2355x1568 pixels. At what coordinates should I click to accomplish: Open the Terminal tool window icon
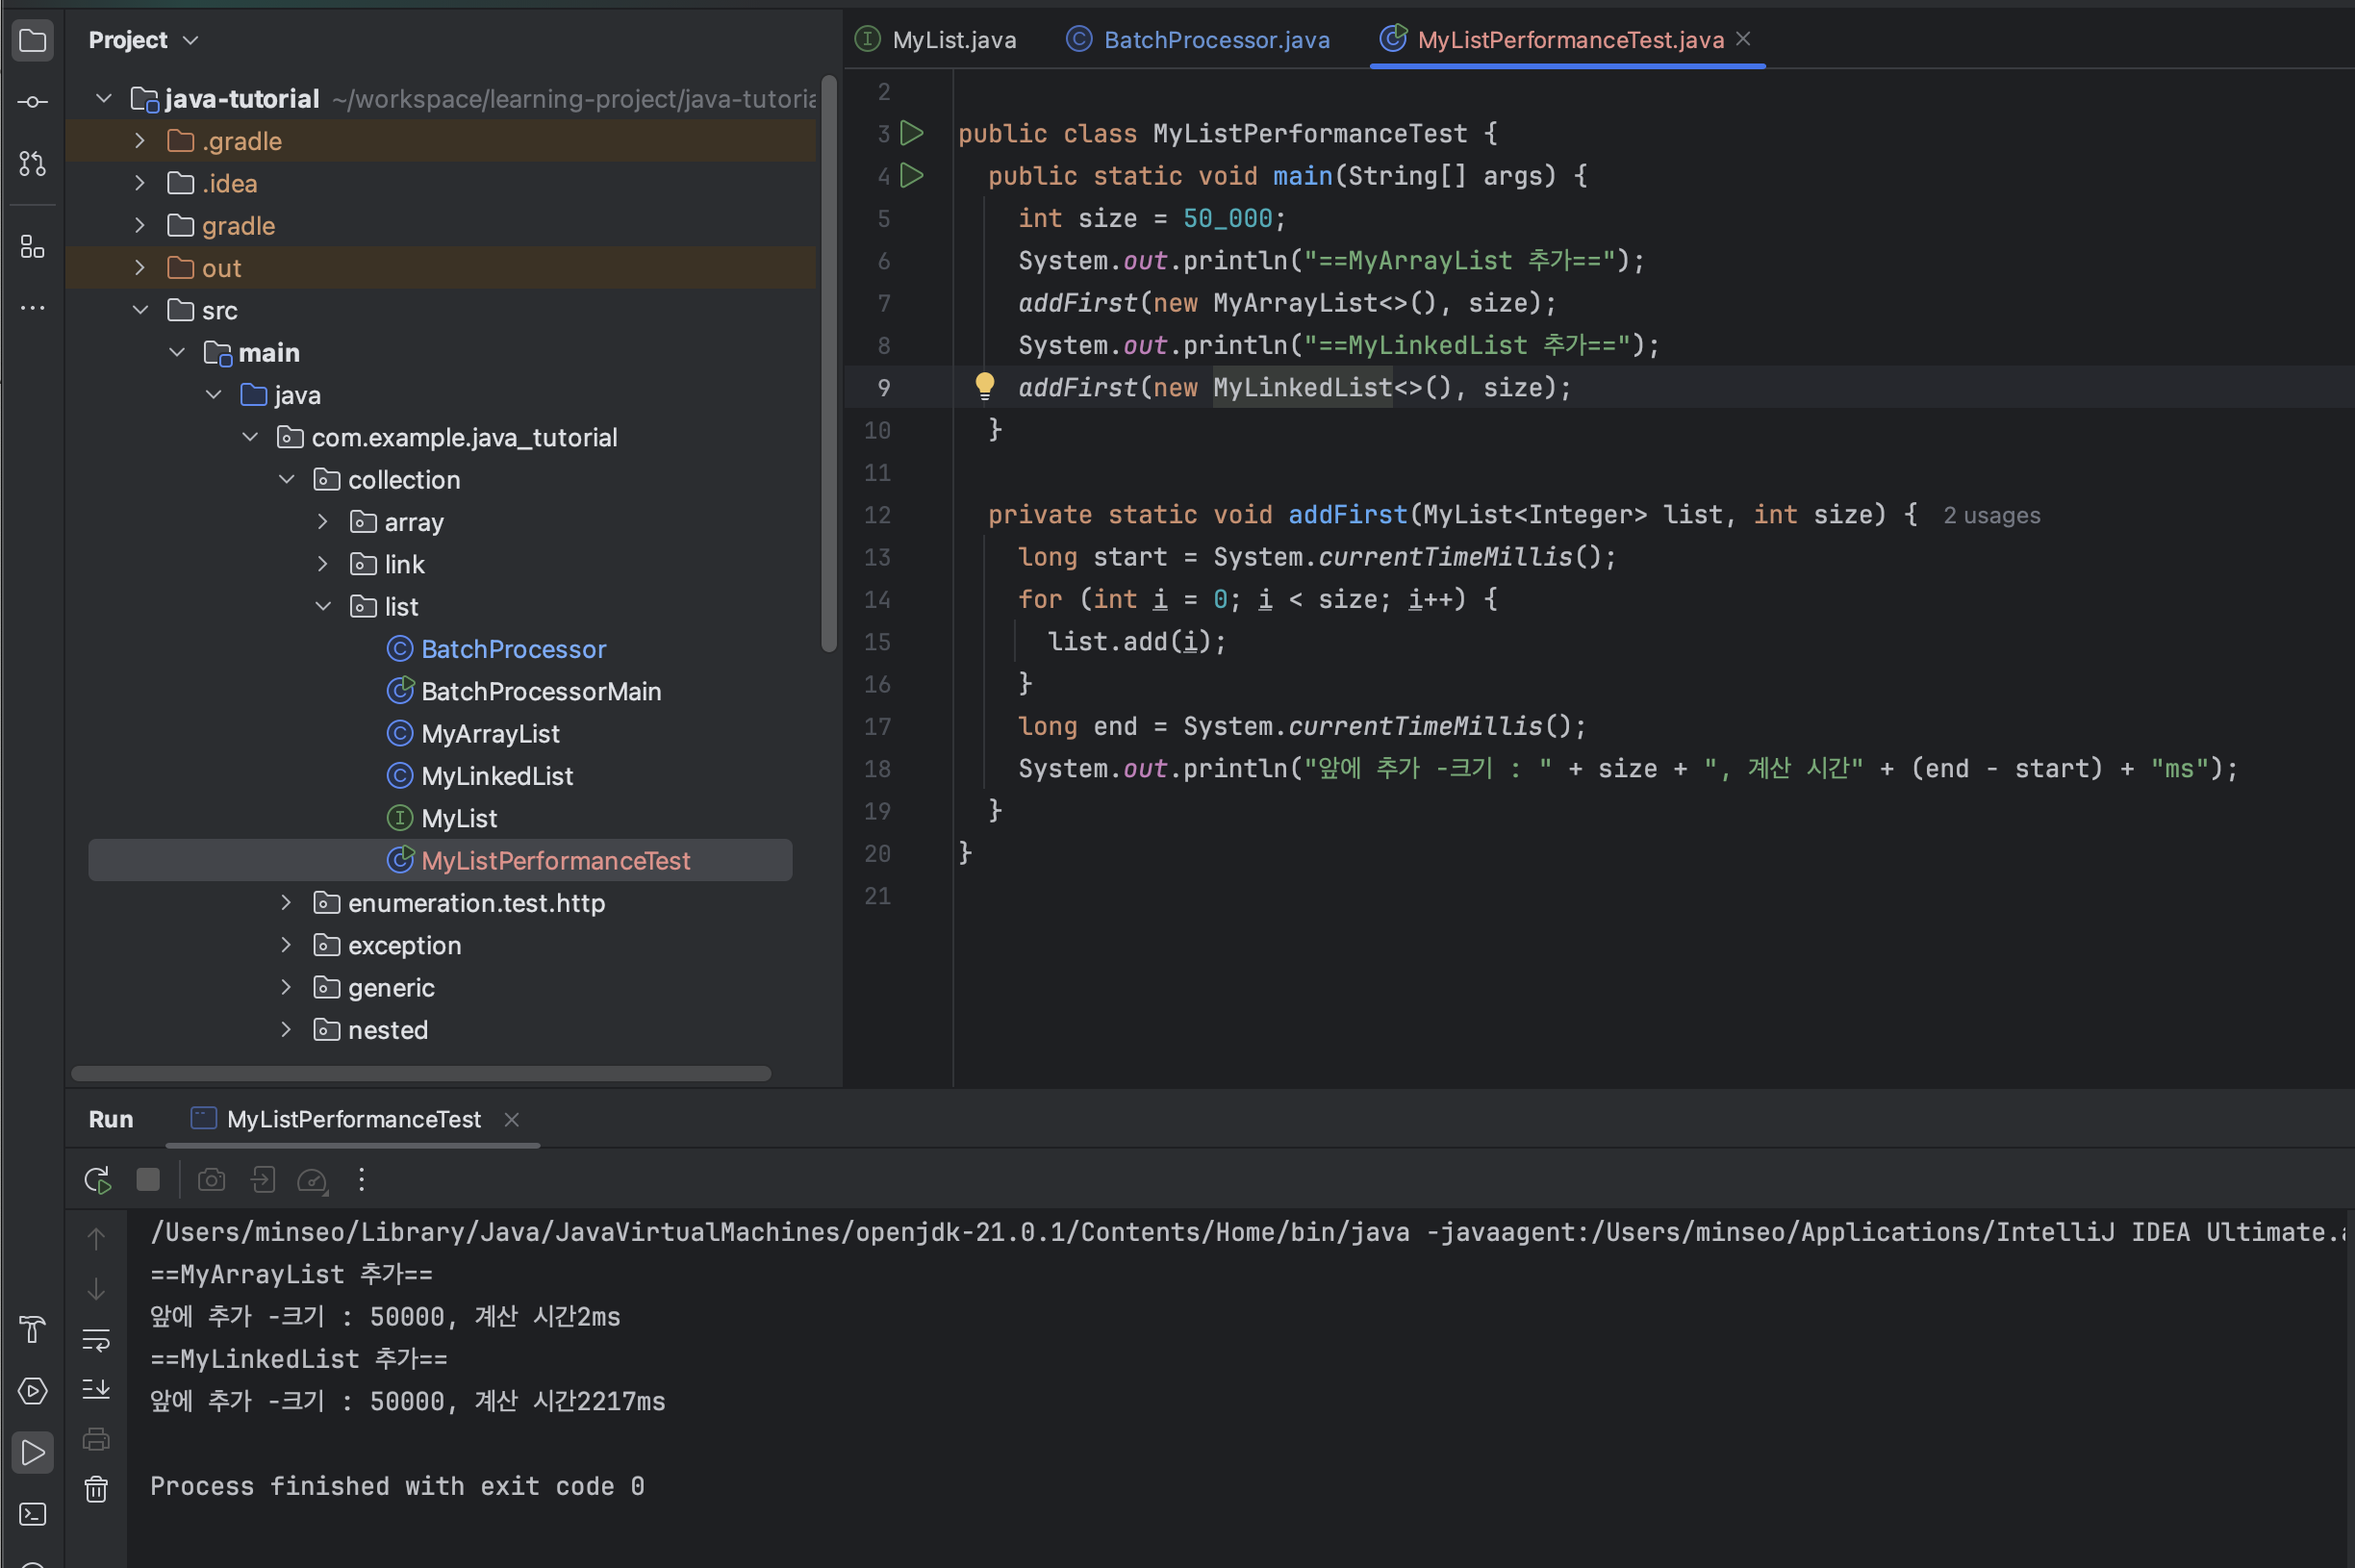pos(32,1514)
